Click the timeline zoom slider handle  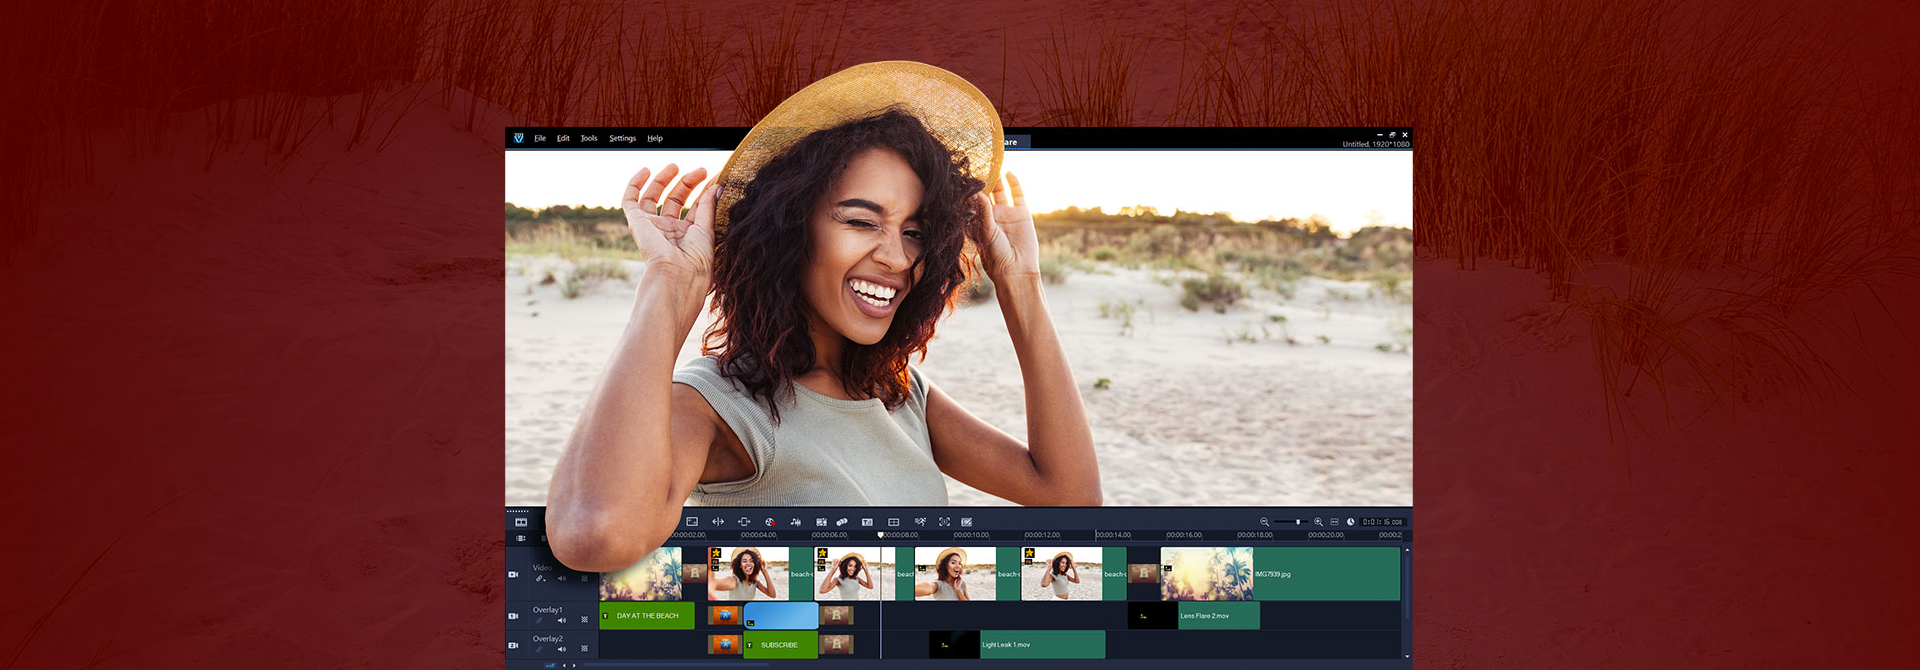(1298, 522)
